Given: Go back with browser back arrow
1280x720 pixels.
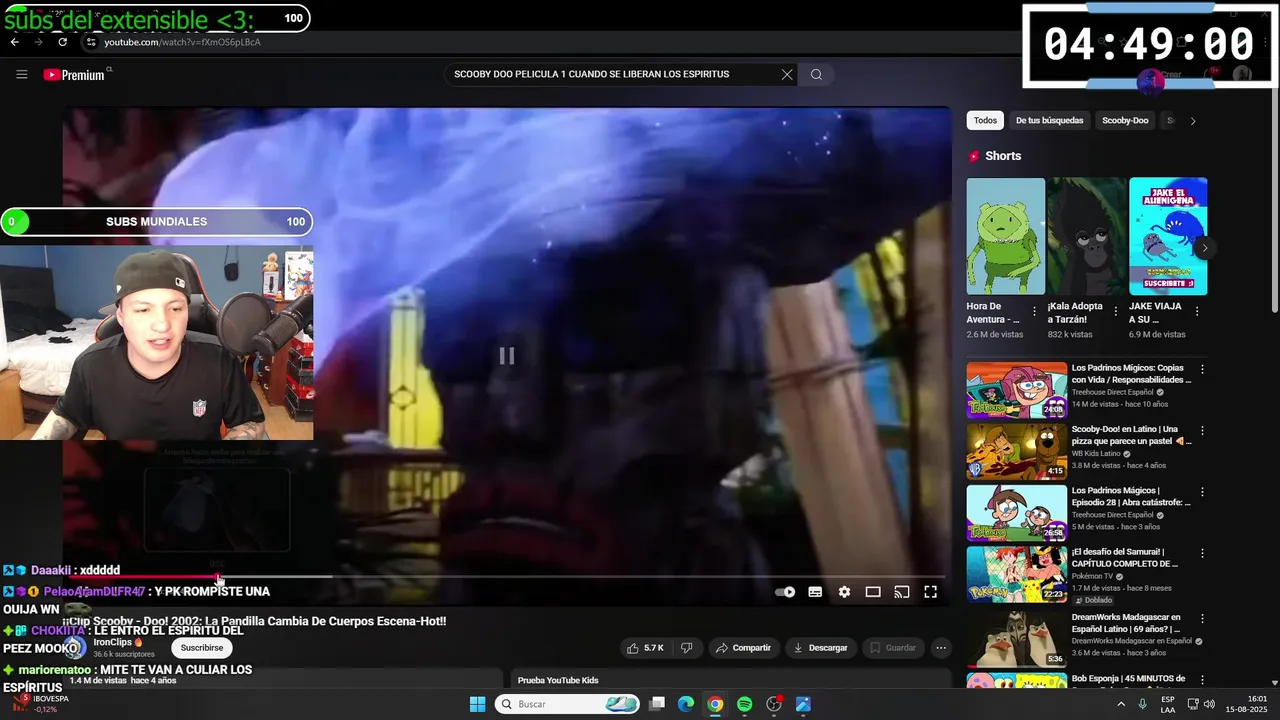Looking at the screenshot, I should [x=14, y=42].
